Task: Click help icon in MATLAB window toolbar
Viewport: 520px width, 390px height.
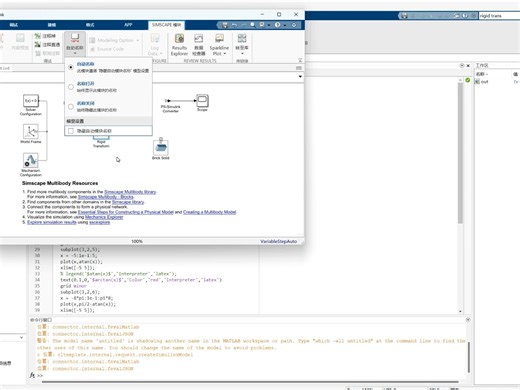Action: point(465,16)
